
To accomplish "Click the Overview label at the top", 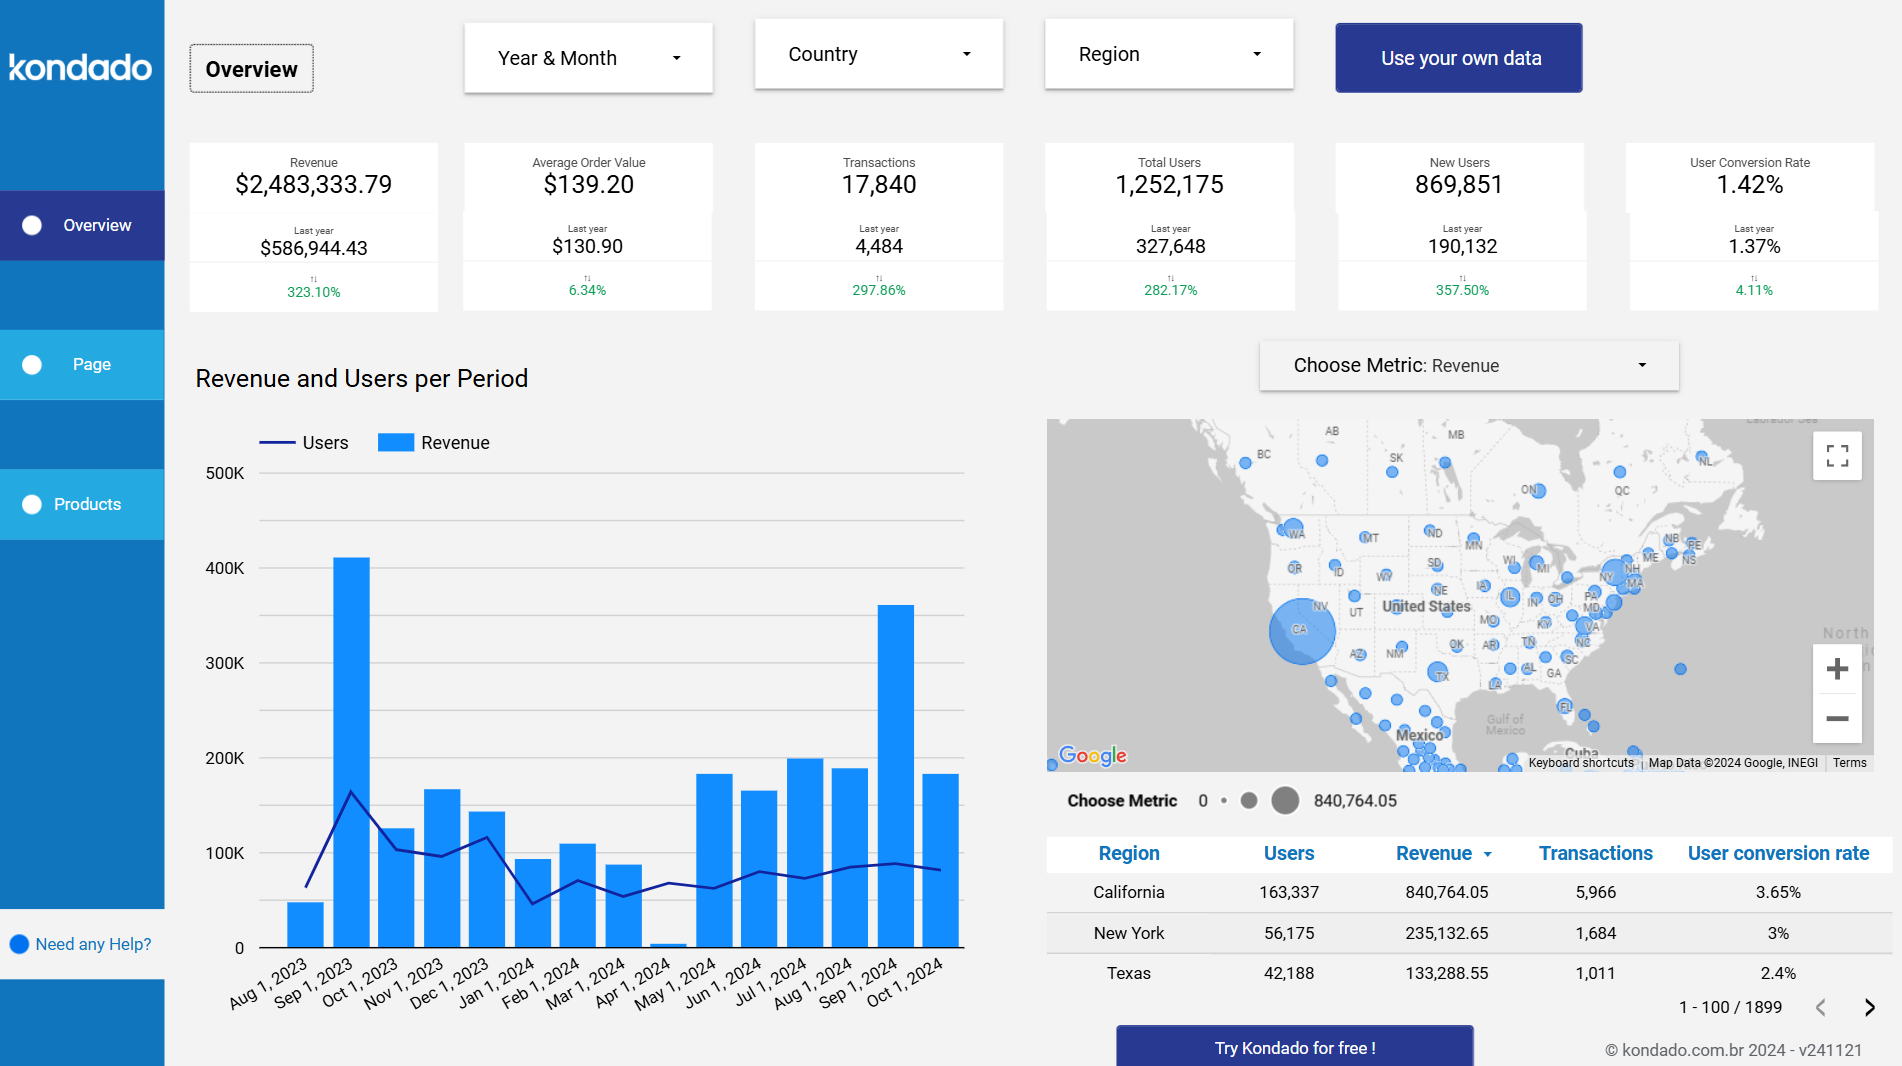I will (x=251, y=68).
